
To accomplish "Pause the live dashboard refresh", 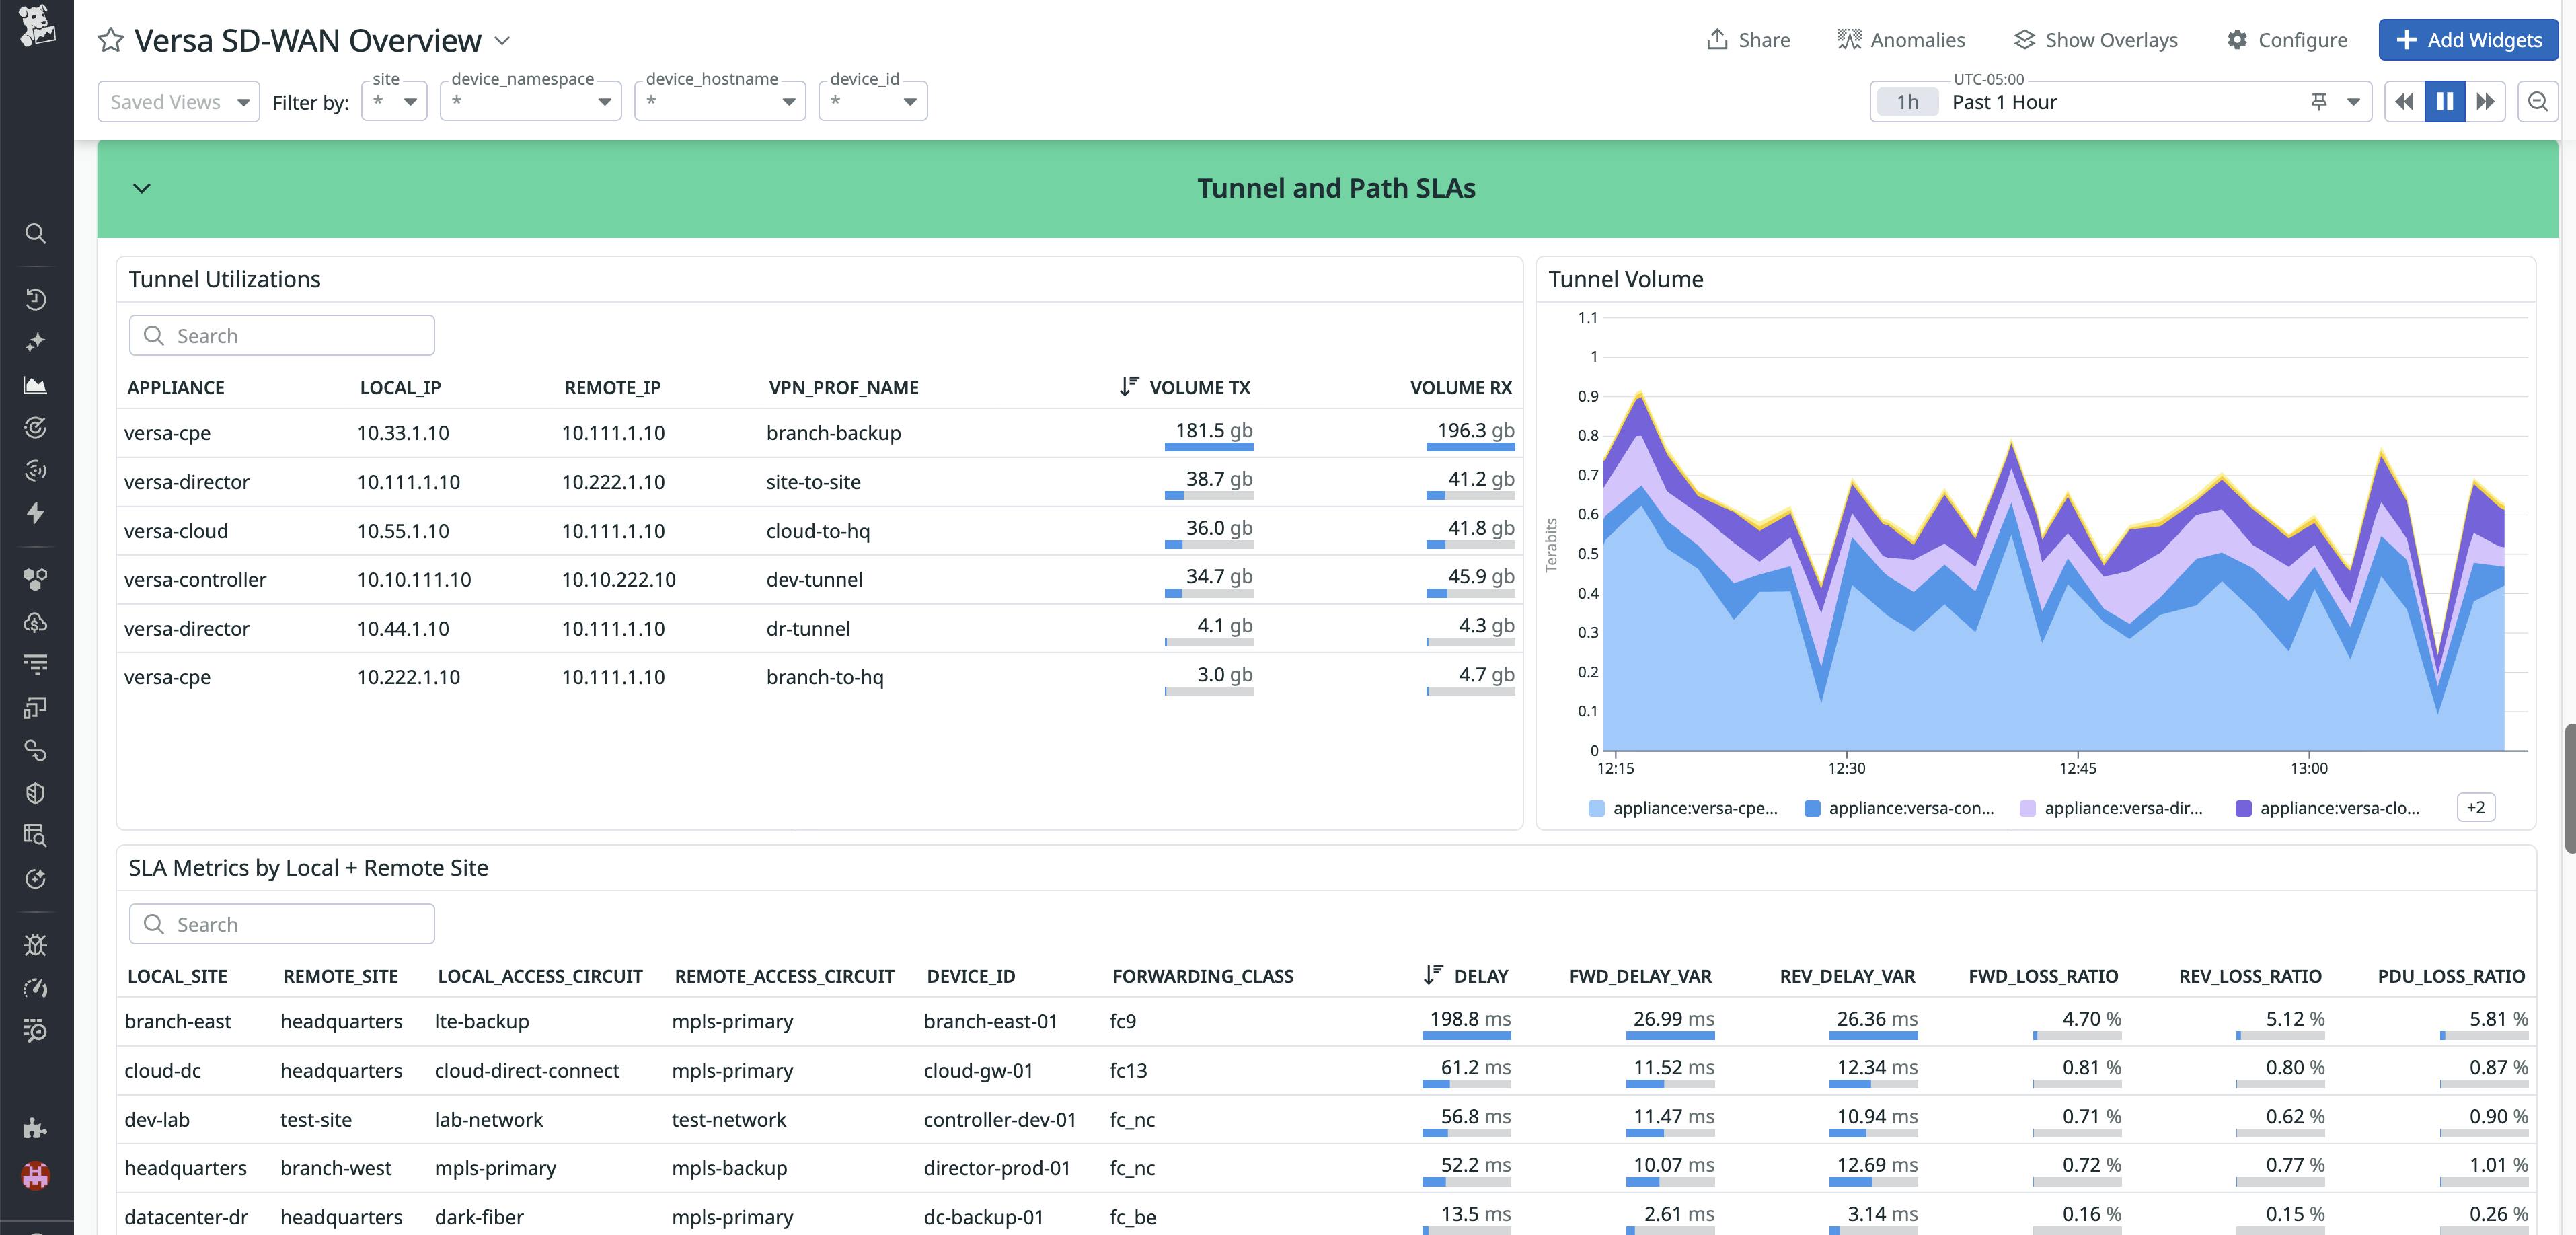I will 2444,101.
